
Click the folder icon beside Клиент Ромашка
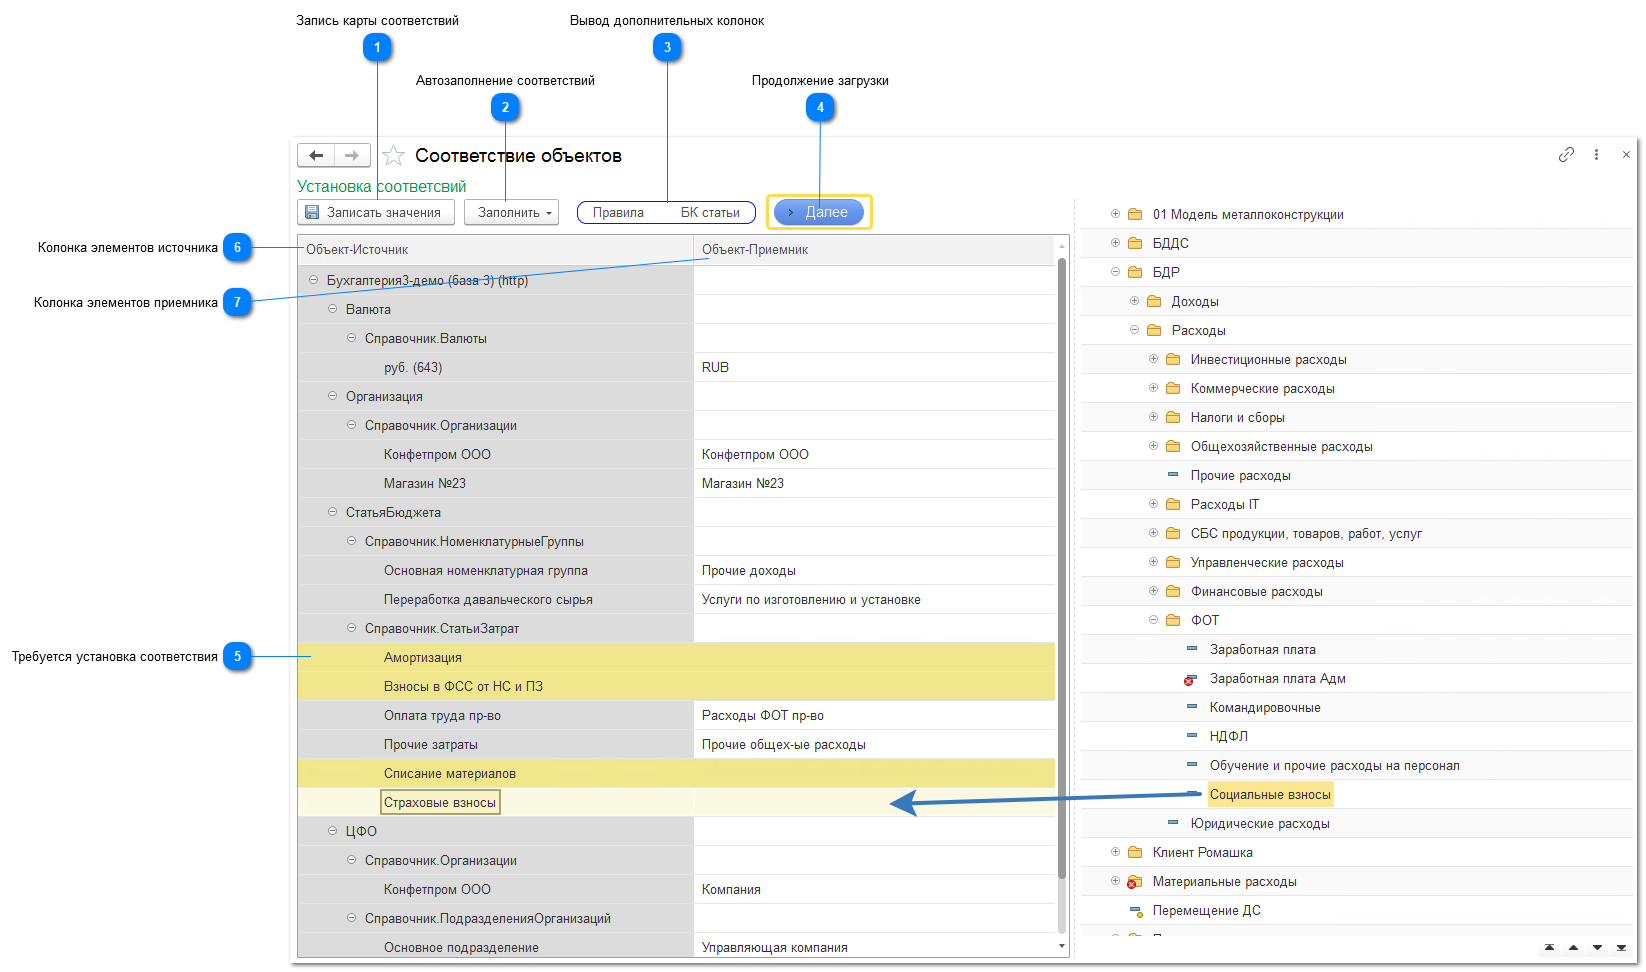pyautogui.click(x=1135, y=852)
